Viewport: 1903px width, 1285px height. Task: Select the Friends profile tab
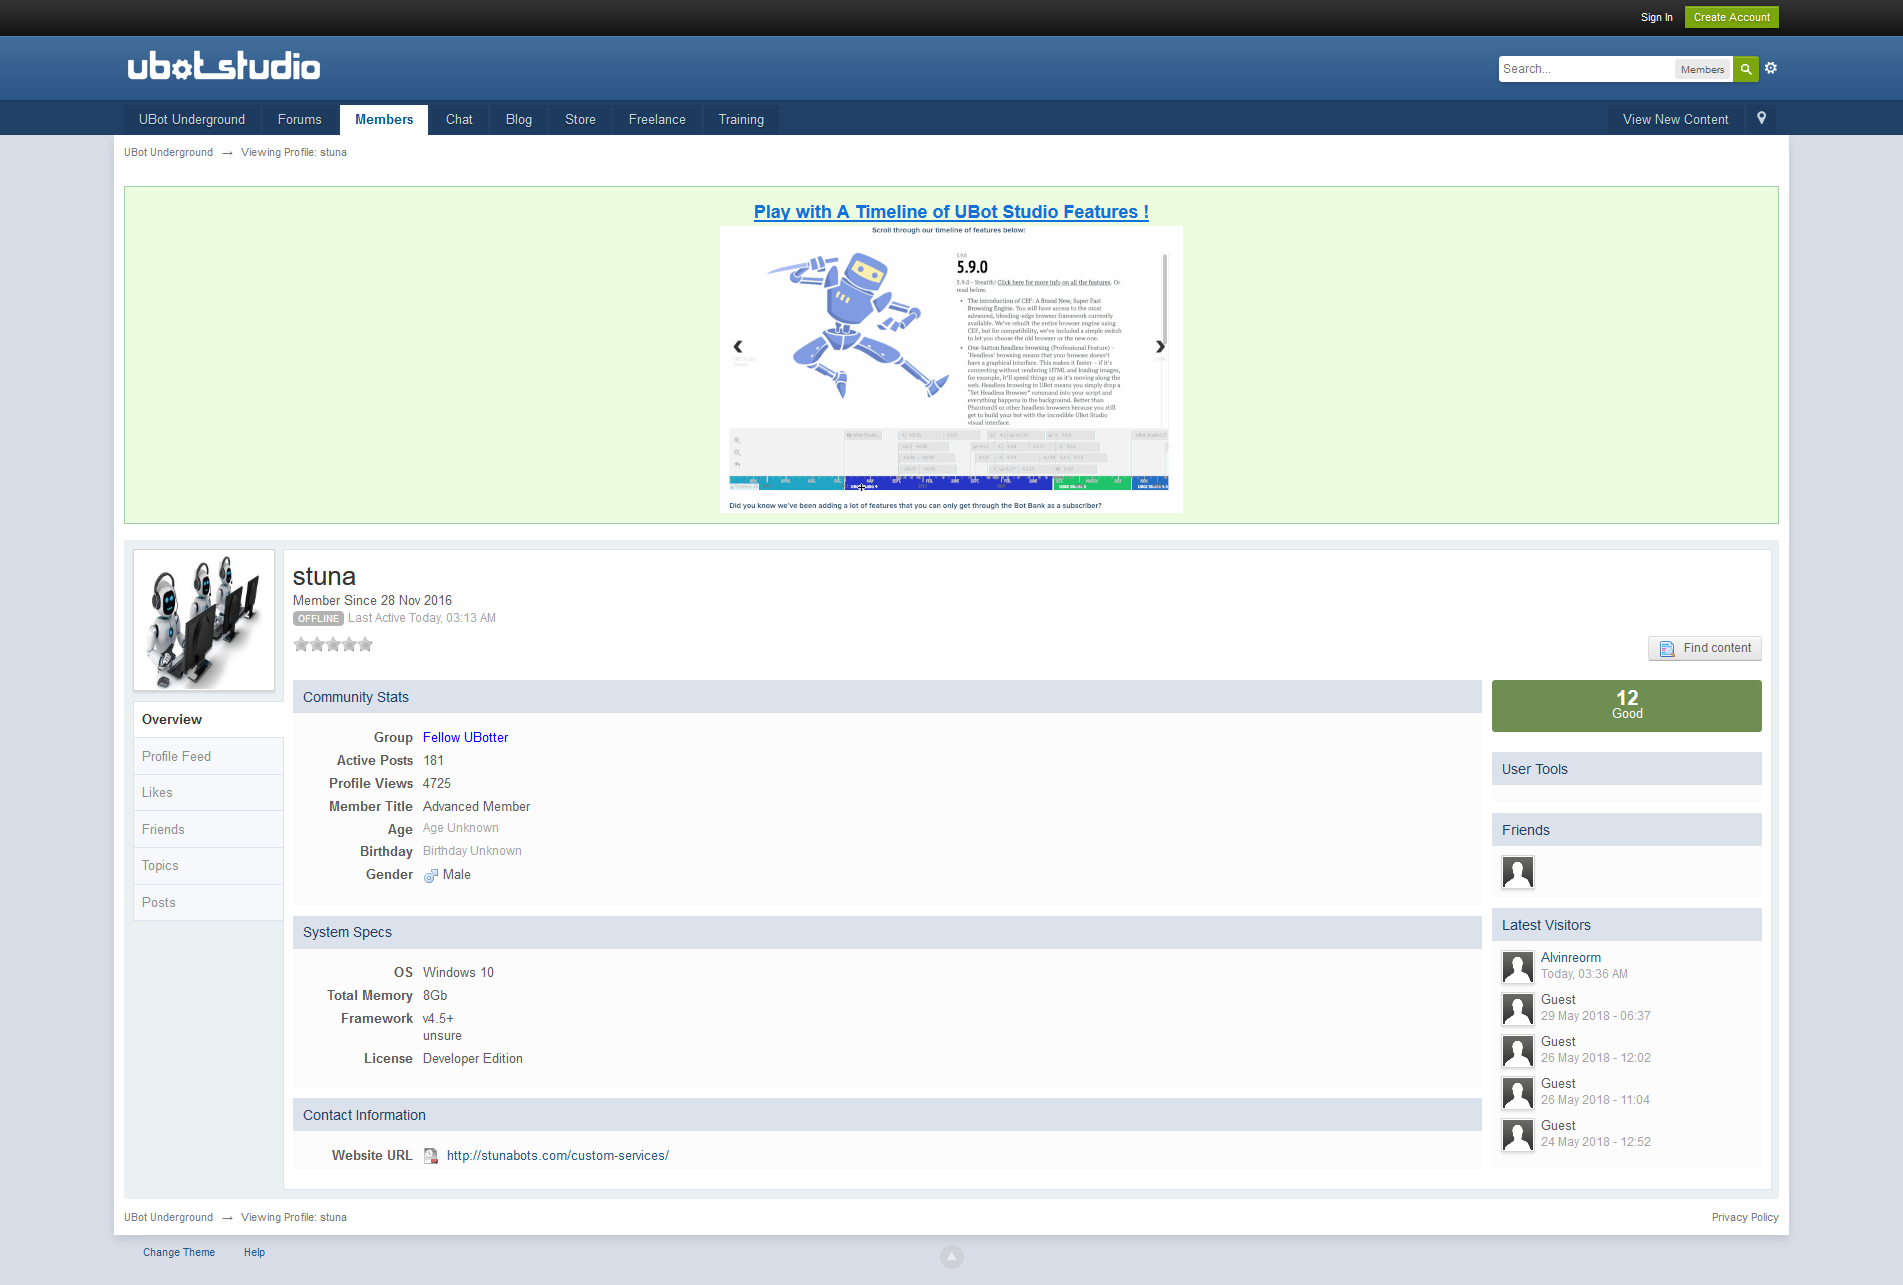(x=208, y=830)
